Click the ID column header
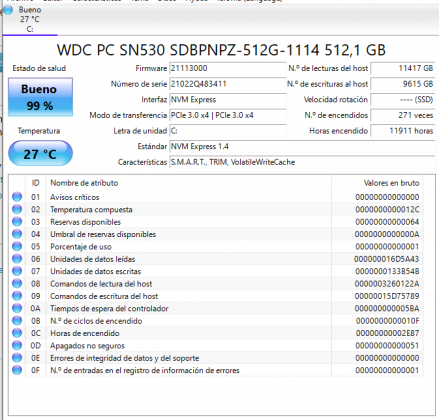This screenshot has width=439, height=420. tap(36, 183)
